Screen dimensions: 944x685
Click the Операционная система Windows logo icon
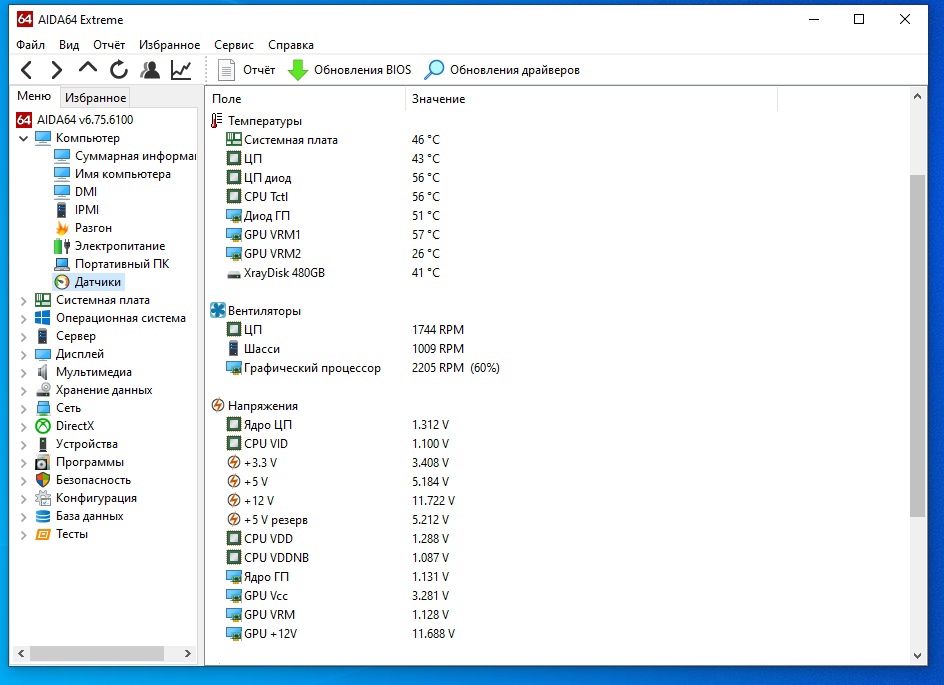point(43,318)
